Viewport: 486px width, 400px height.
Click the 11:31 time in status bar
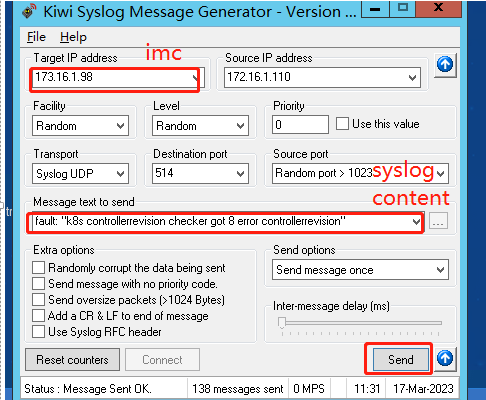tap(367, 389)
